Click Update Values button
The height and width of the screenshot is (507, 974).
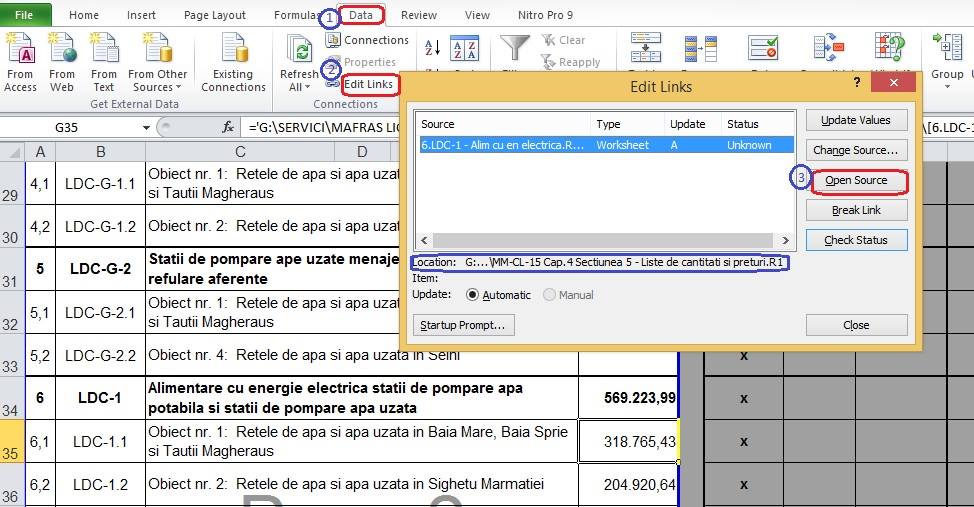pyautogui.click(x=856, y=120)
